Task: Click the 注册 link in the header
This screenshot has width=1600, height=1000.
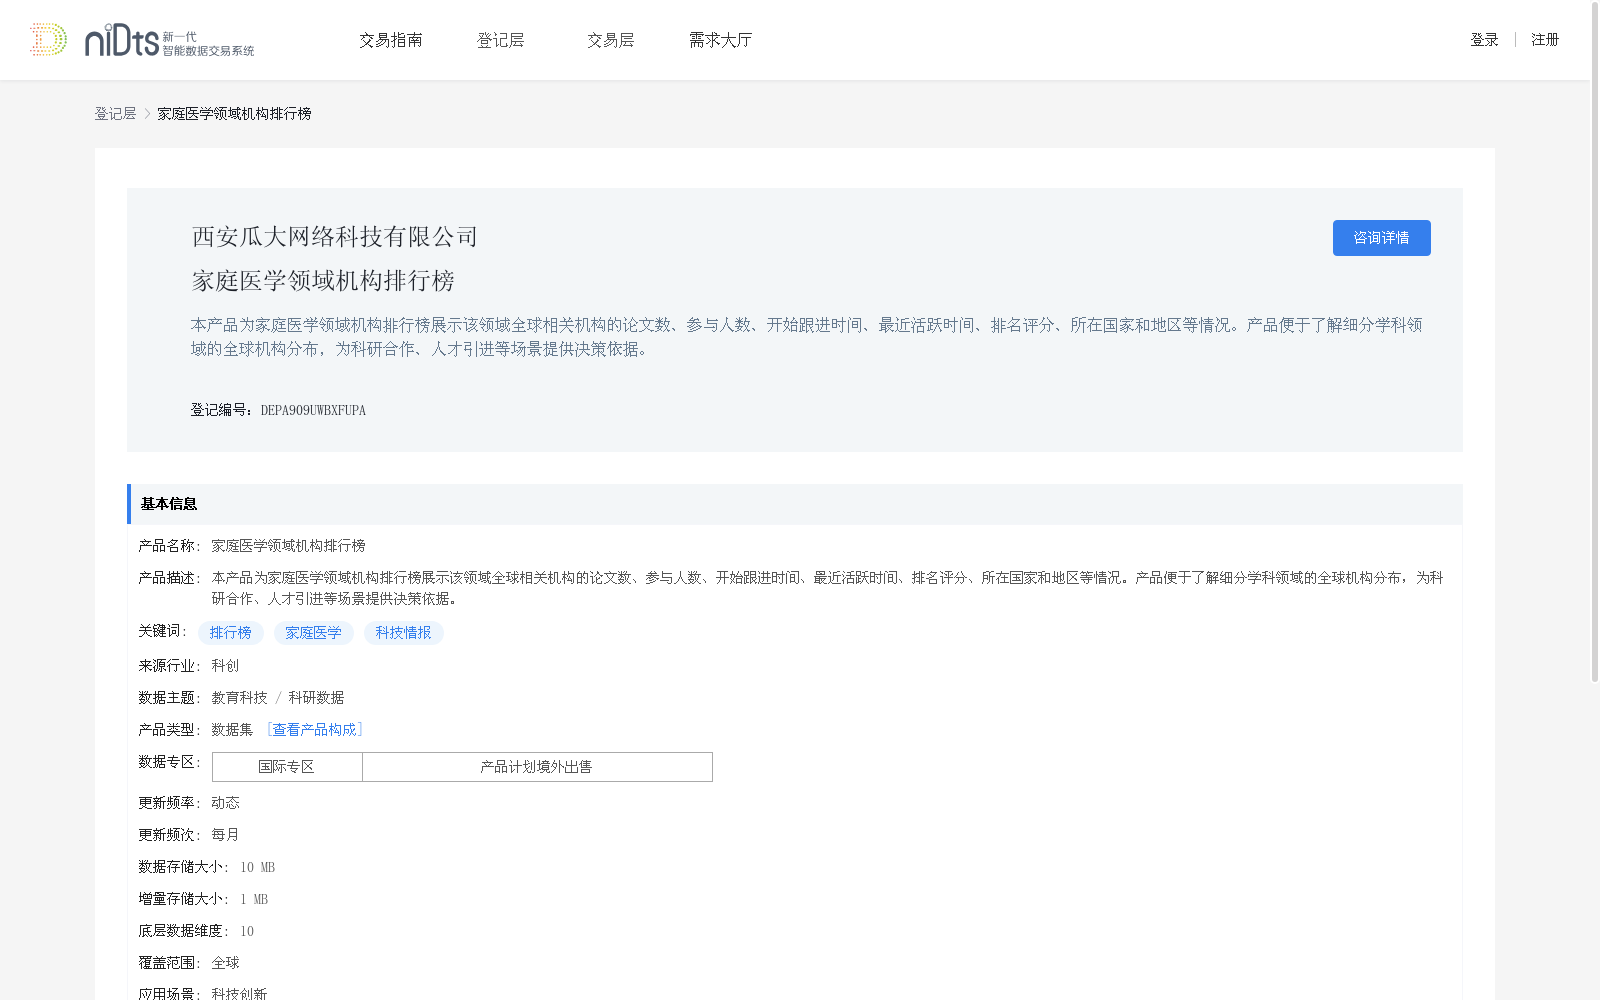Action: tap(1545, 40)
